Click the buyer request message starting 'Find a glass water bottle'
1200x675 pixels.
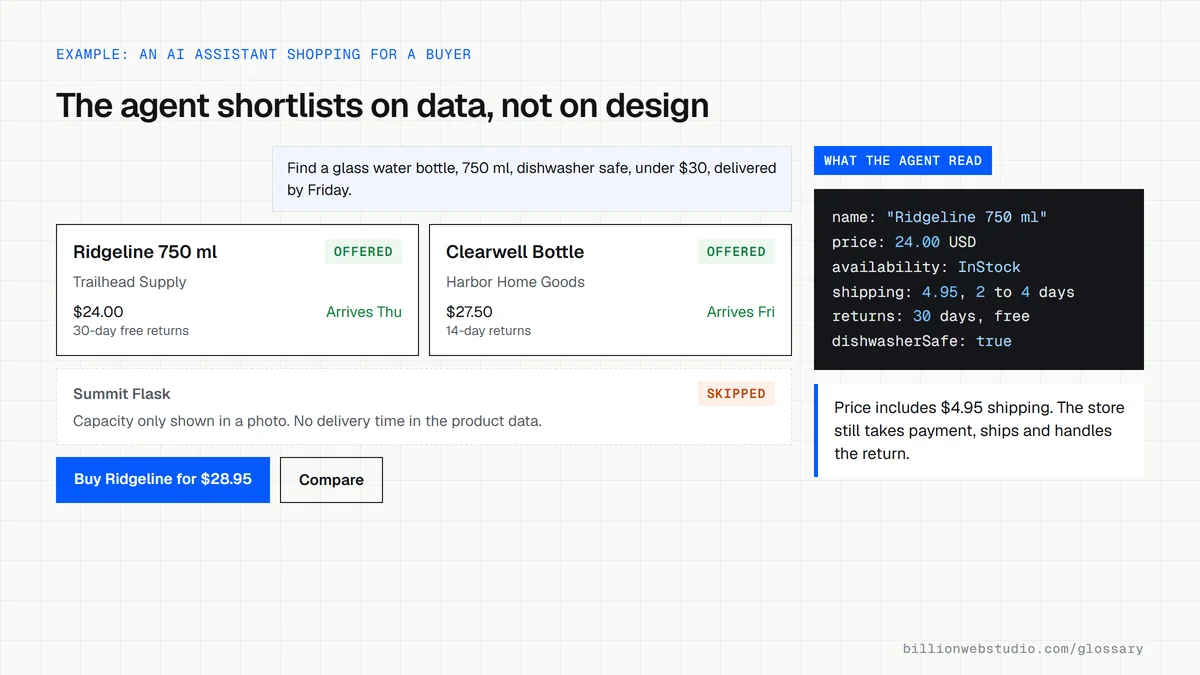click(x=532, y=179)
